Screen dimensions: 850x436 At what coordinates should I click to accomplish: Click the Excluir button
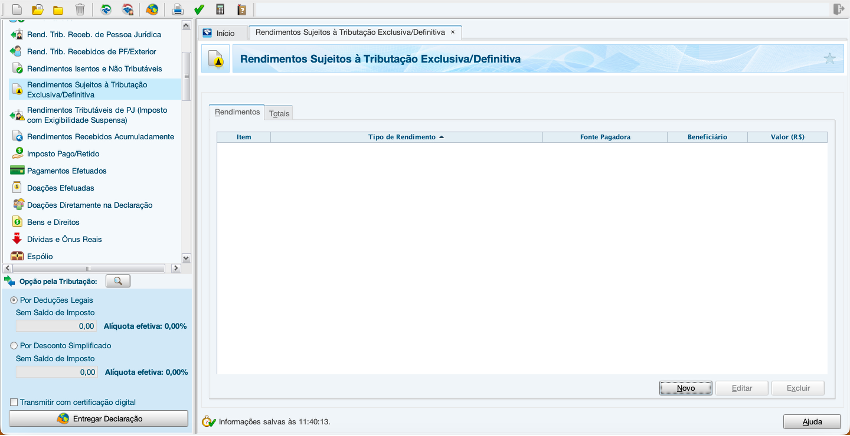(x=798, y=389)
